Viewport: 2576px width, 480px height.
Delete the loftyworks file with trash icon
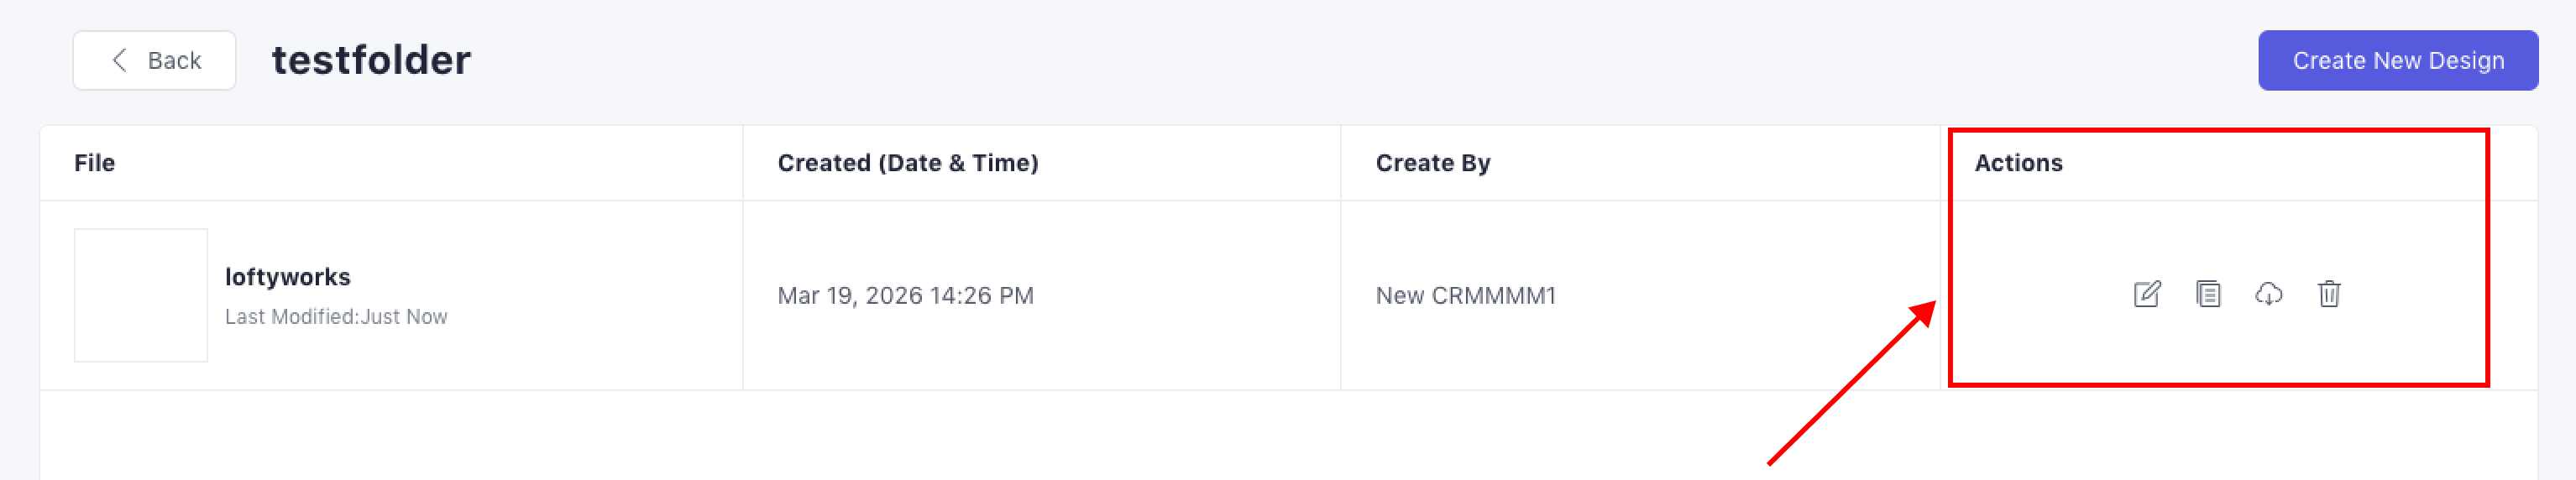point(2329,294)
